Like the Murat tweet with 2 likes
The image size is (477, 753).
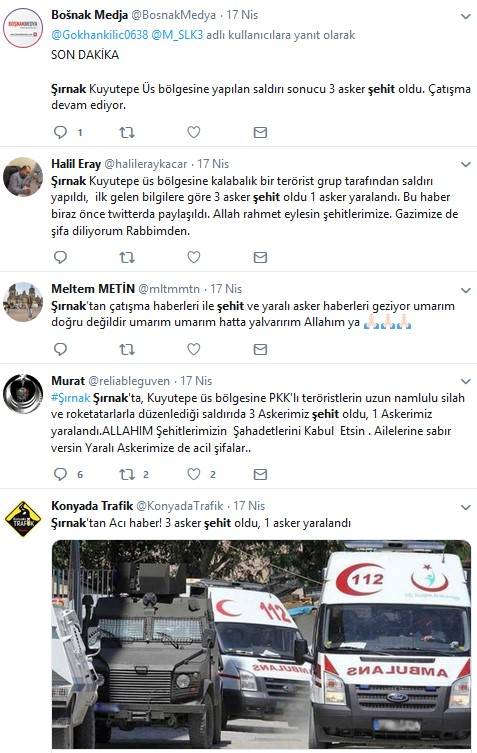point(194,474)
